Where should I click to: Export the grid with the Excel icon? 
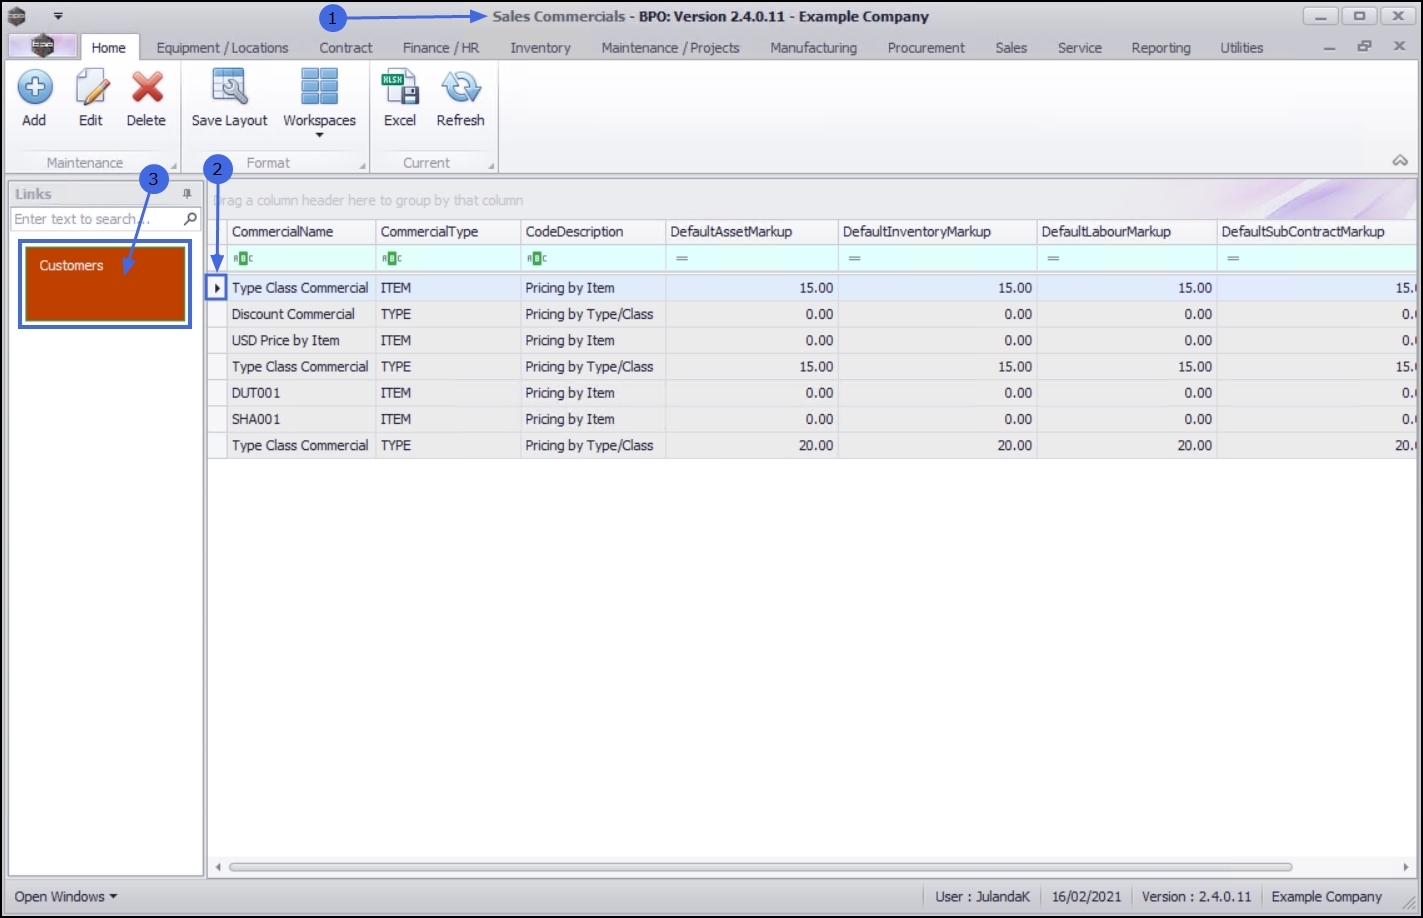click(x=400, y=89)
